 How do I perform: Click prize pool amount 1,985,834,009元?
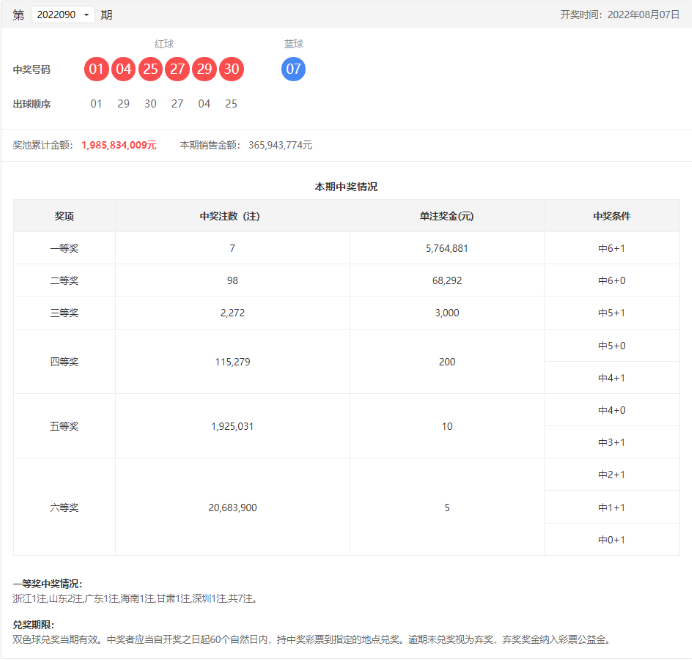pos(119,145)
